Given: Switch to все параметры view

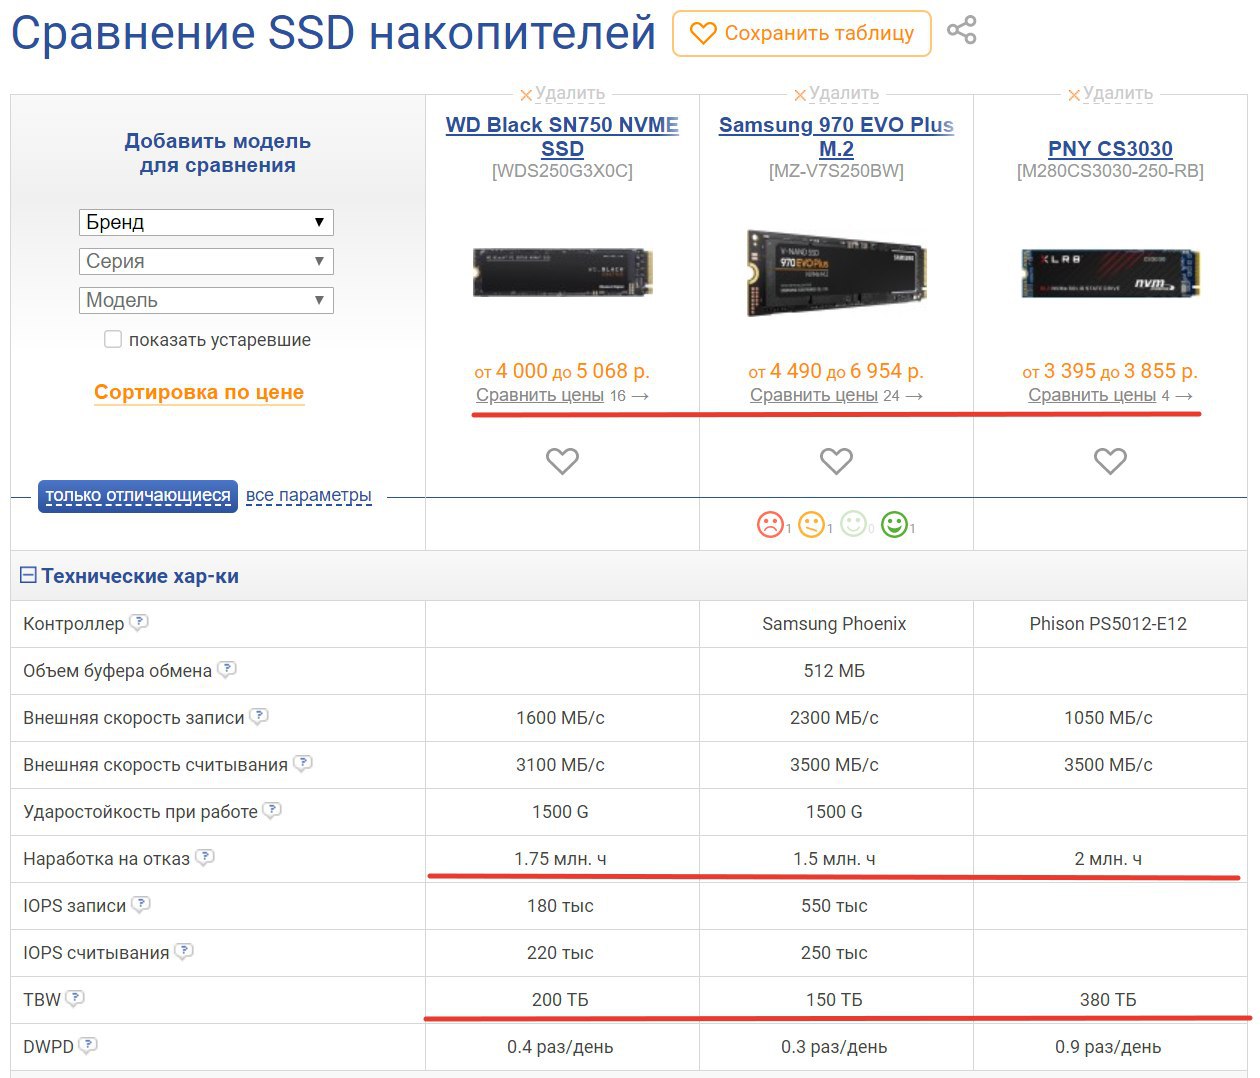Looking at the screenshot, I should (x=309, y=496).
